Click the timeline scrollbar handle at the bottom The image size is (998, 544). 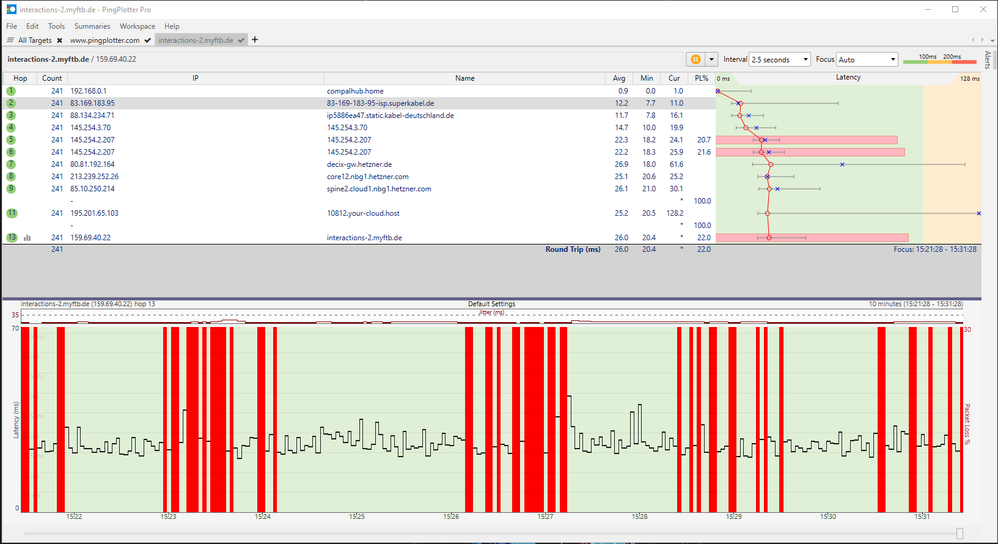pos(960,534)
